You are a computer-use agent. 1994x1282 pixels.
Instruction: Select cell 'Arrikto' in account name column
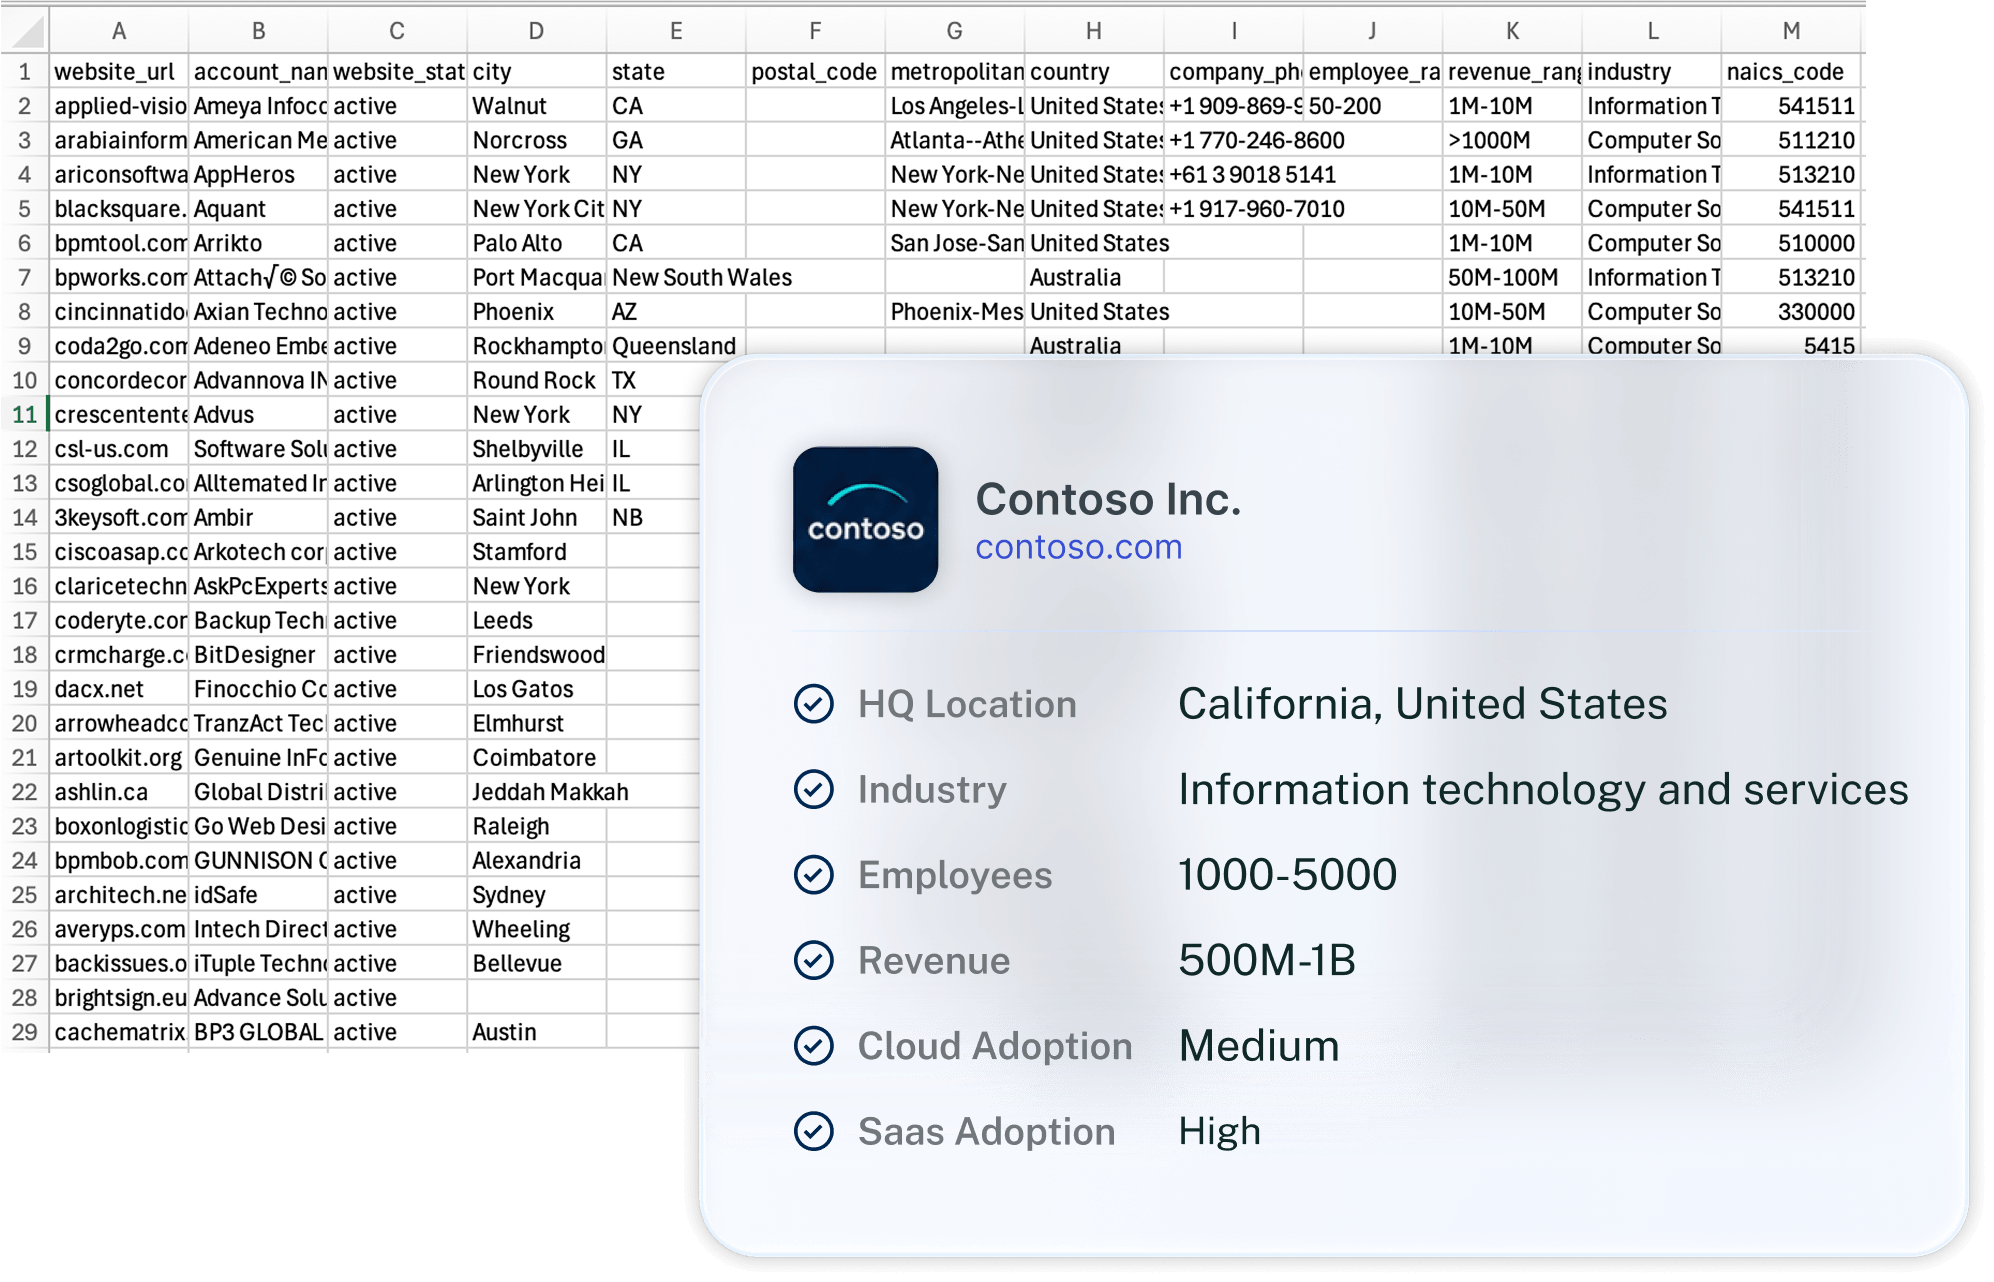click(258, 243)
